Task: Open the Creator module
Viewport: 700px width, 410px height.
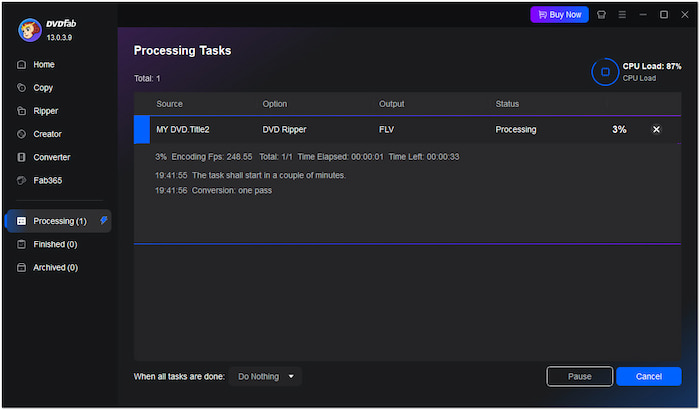Action: tap(47, 134)
